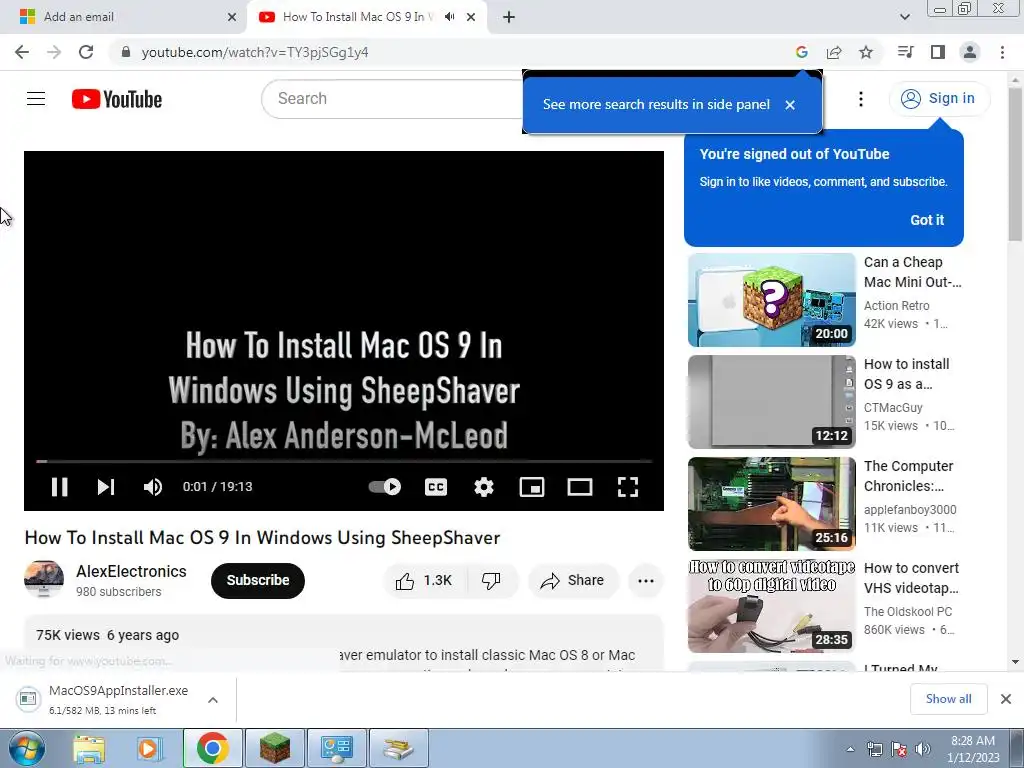
Task: Mute audio on the YouTube tab
Action: [x=449, y=17]
